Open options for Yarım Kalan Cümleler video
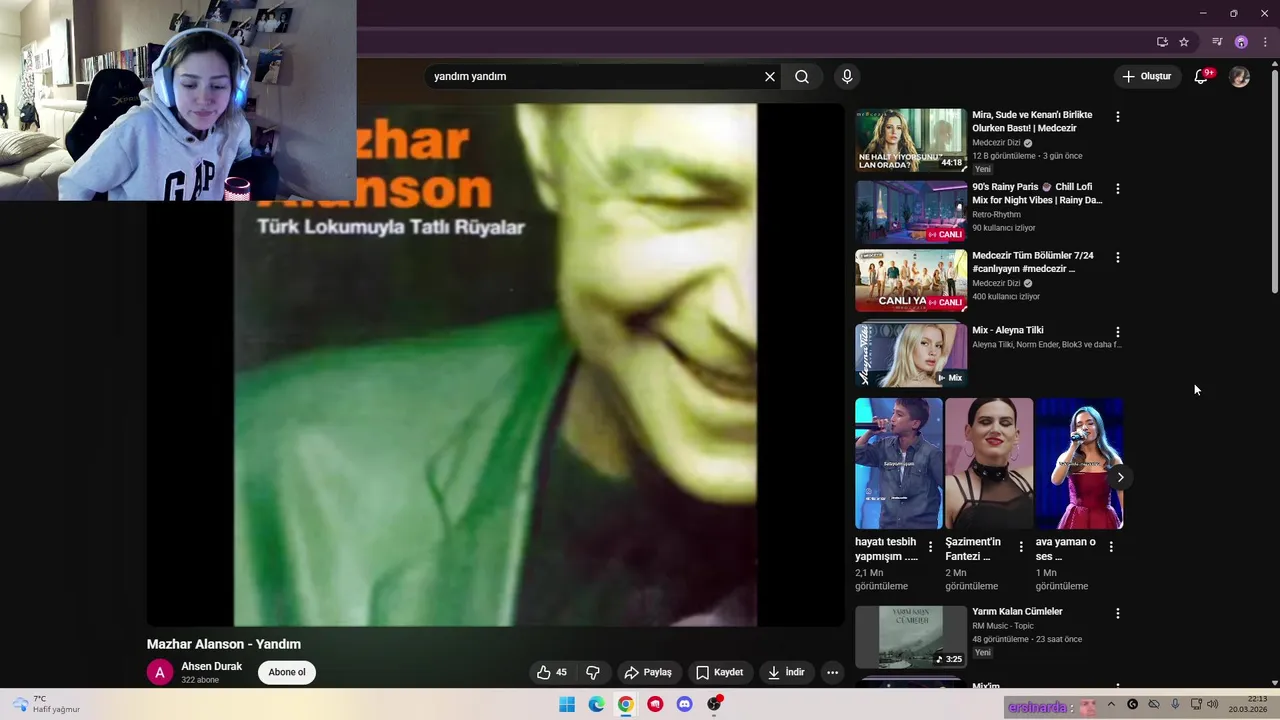 (x=1118, y=613)
